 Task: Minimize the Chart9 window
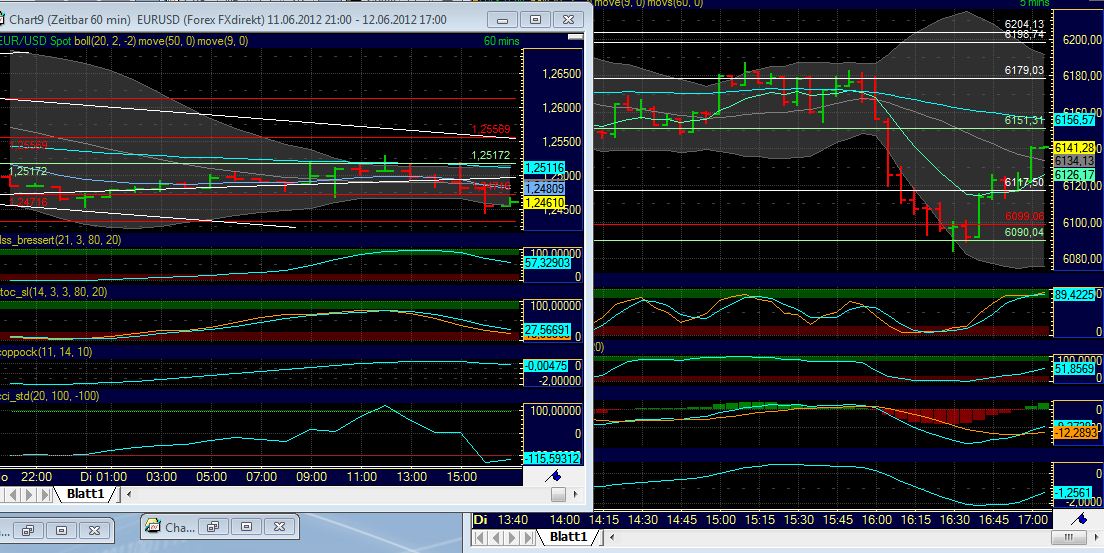503,20
